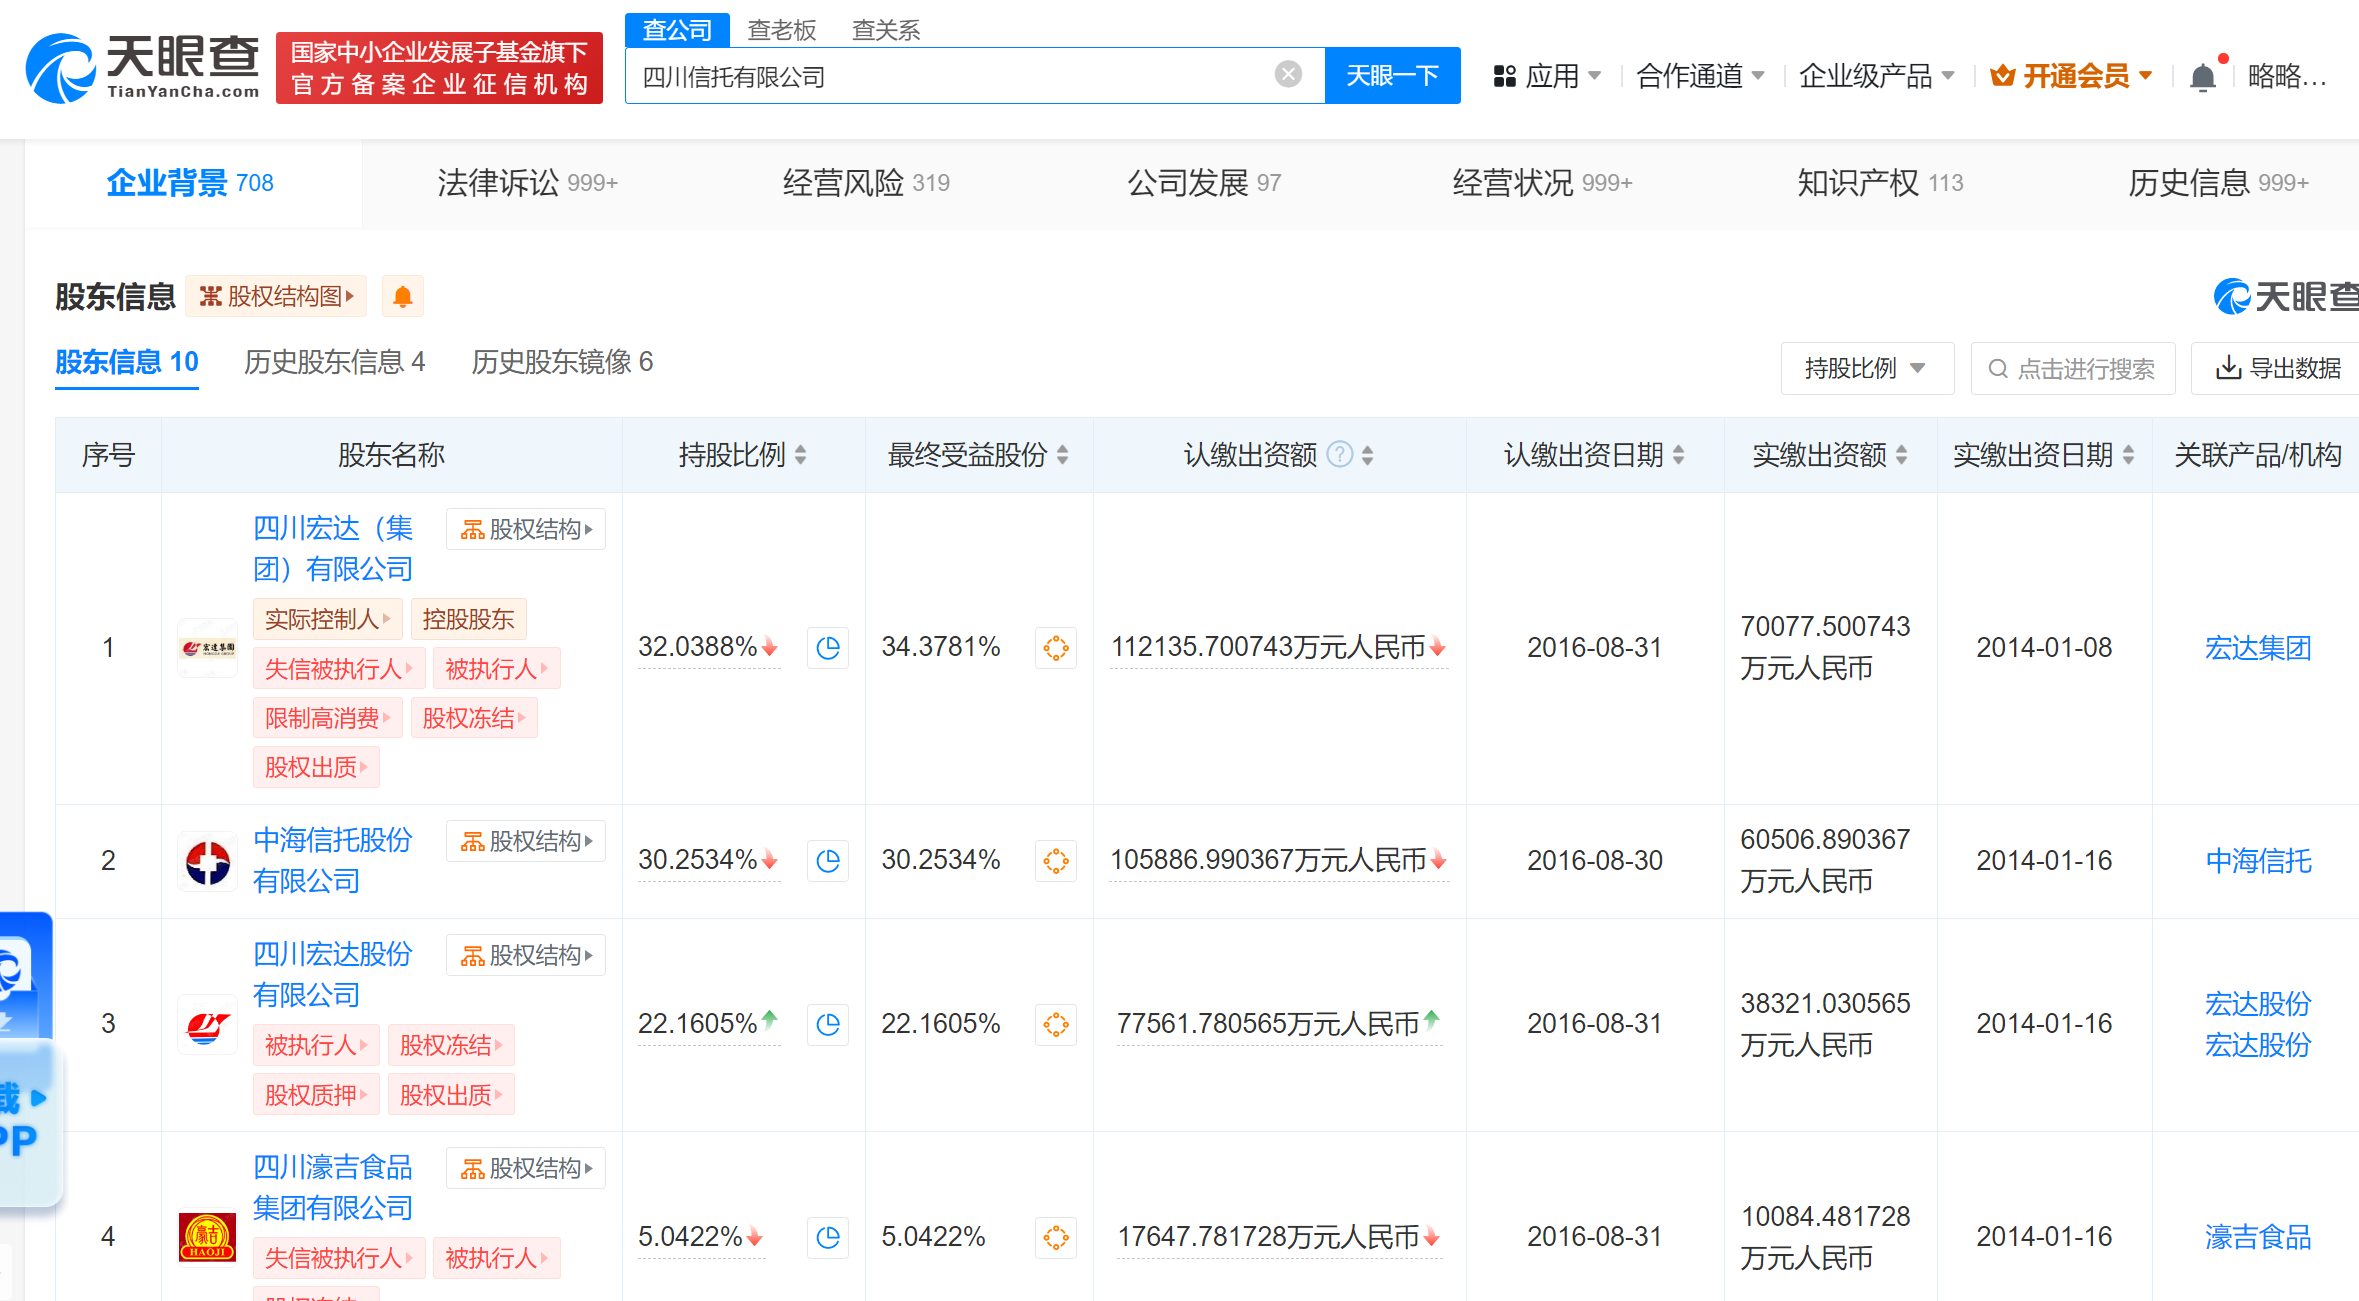The image size is (2359, 1301).
Task: Clear the search box with X icon
Action: [x=1288, y=74]
